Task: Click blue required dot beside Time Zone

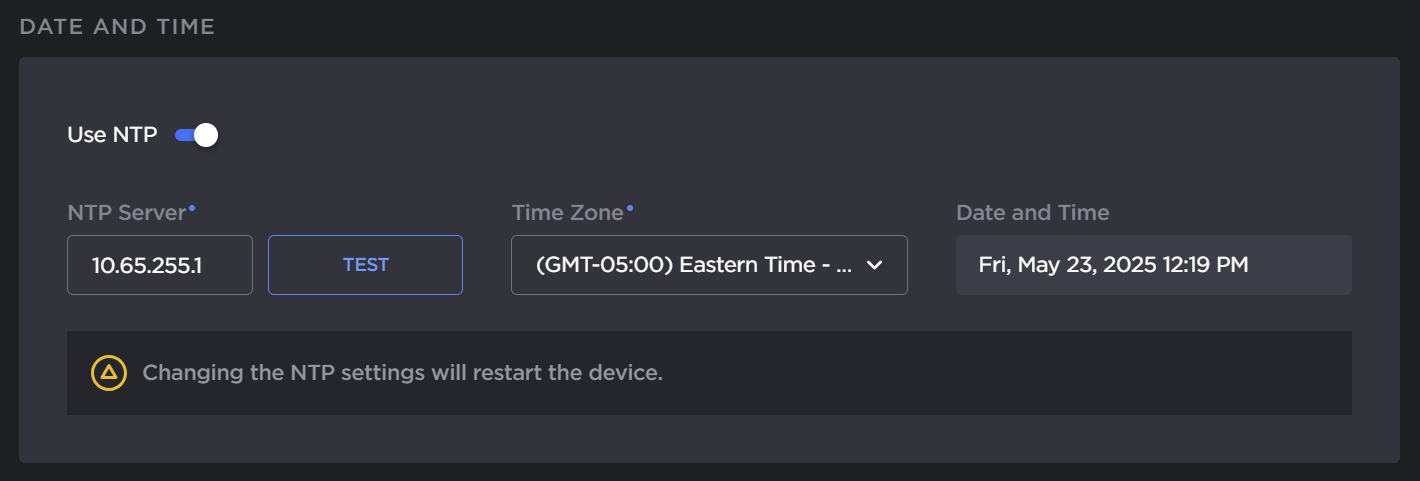Action: [630, 207]
